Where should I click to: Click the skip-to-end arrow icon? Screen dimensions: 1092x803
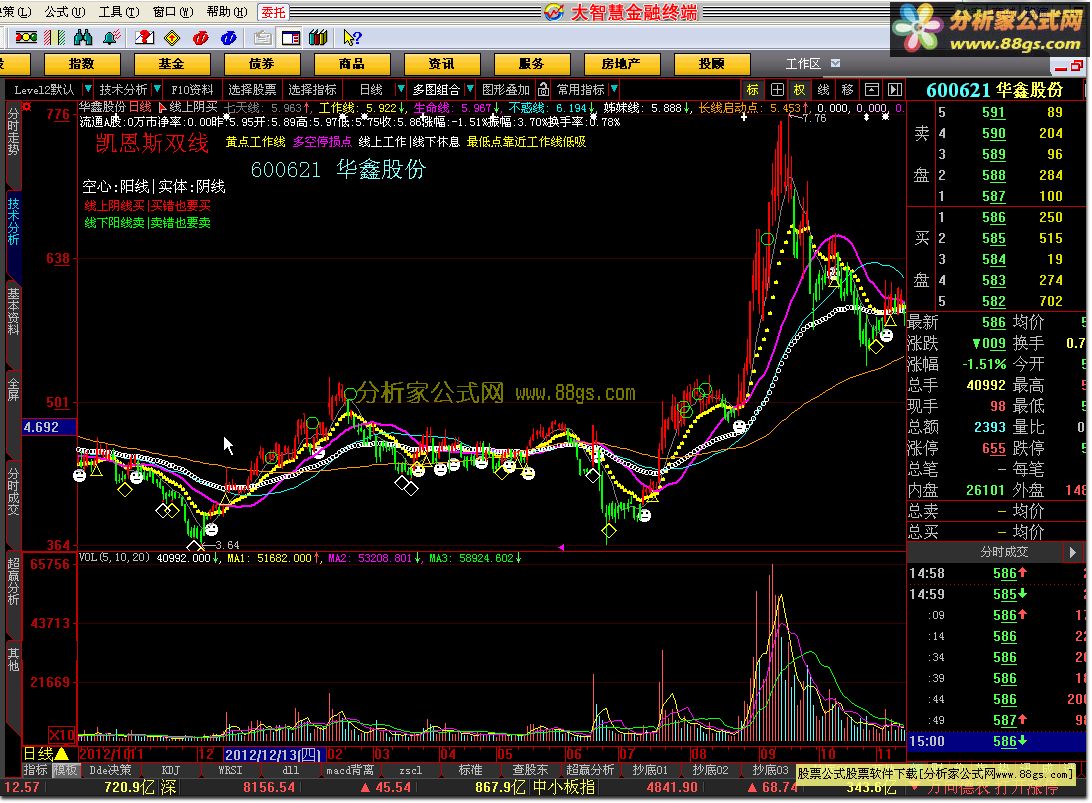coord(895,89)
